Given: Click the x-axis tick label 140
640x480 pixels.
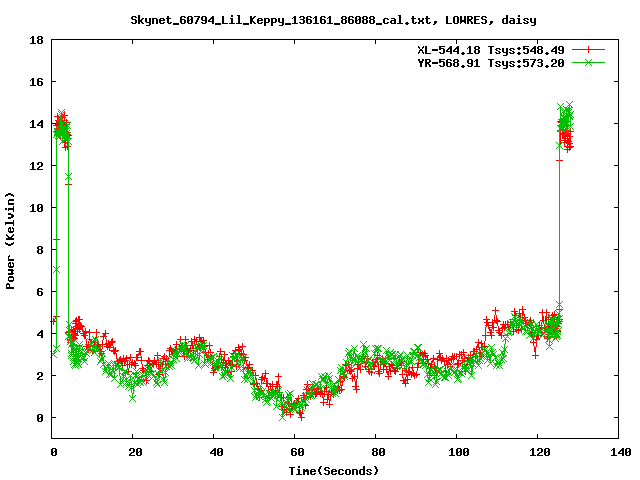Looking at the screenshot, I should click(x=620, y=452).
